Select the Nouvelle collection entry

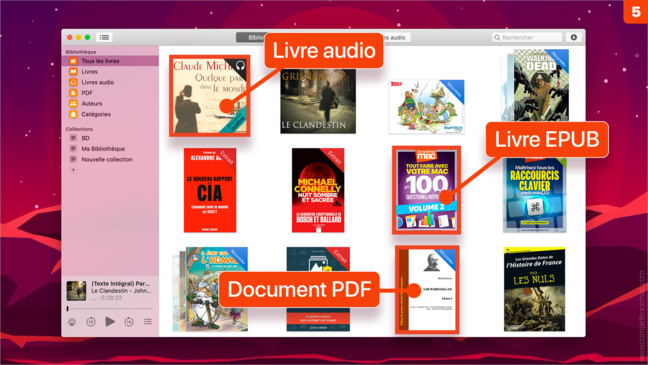tap(110, 159)
